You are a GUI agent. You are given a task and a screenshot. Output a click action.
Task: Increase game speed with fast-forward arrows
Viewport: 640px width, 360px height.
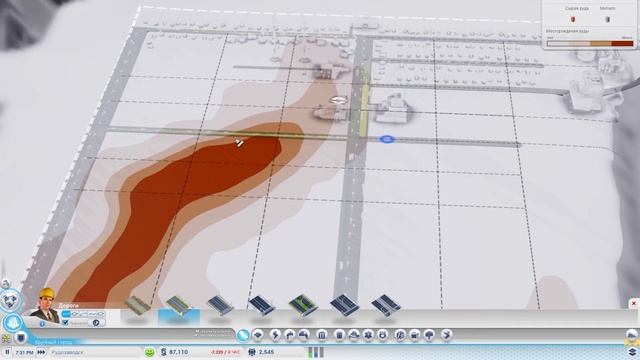click(x=41, y=352)
